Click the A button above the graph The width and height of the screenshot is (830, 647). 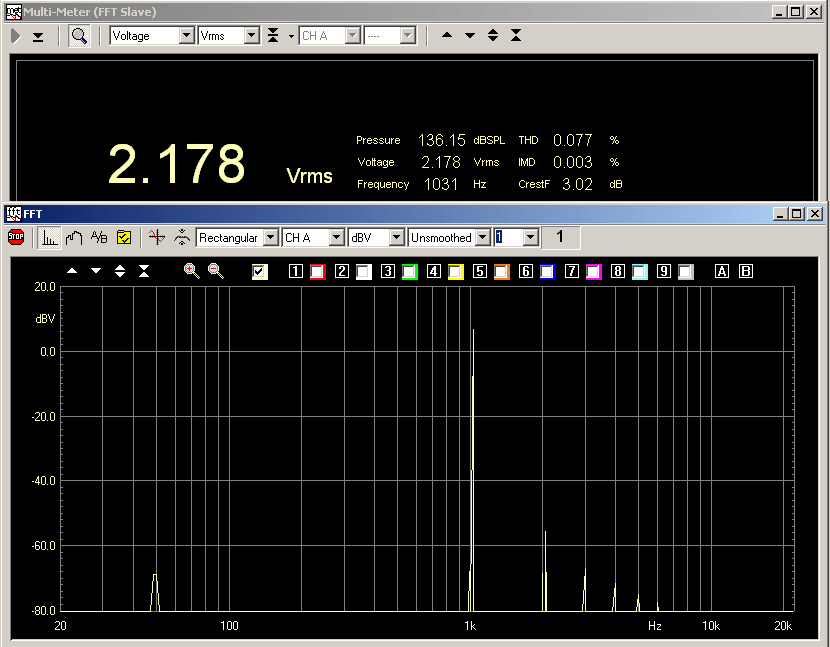(722, 272)
